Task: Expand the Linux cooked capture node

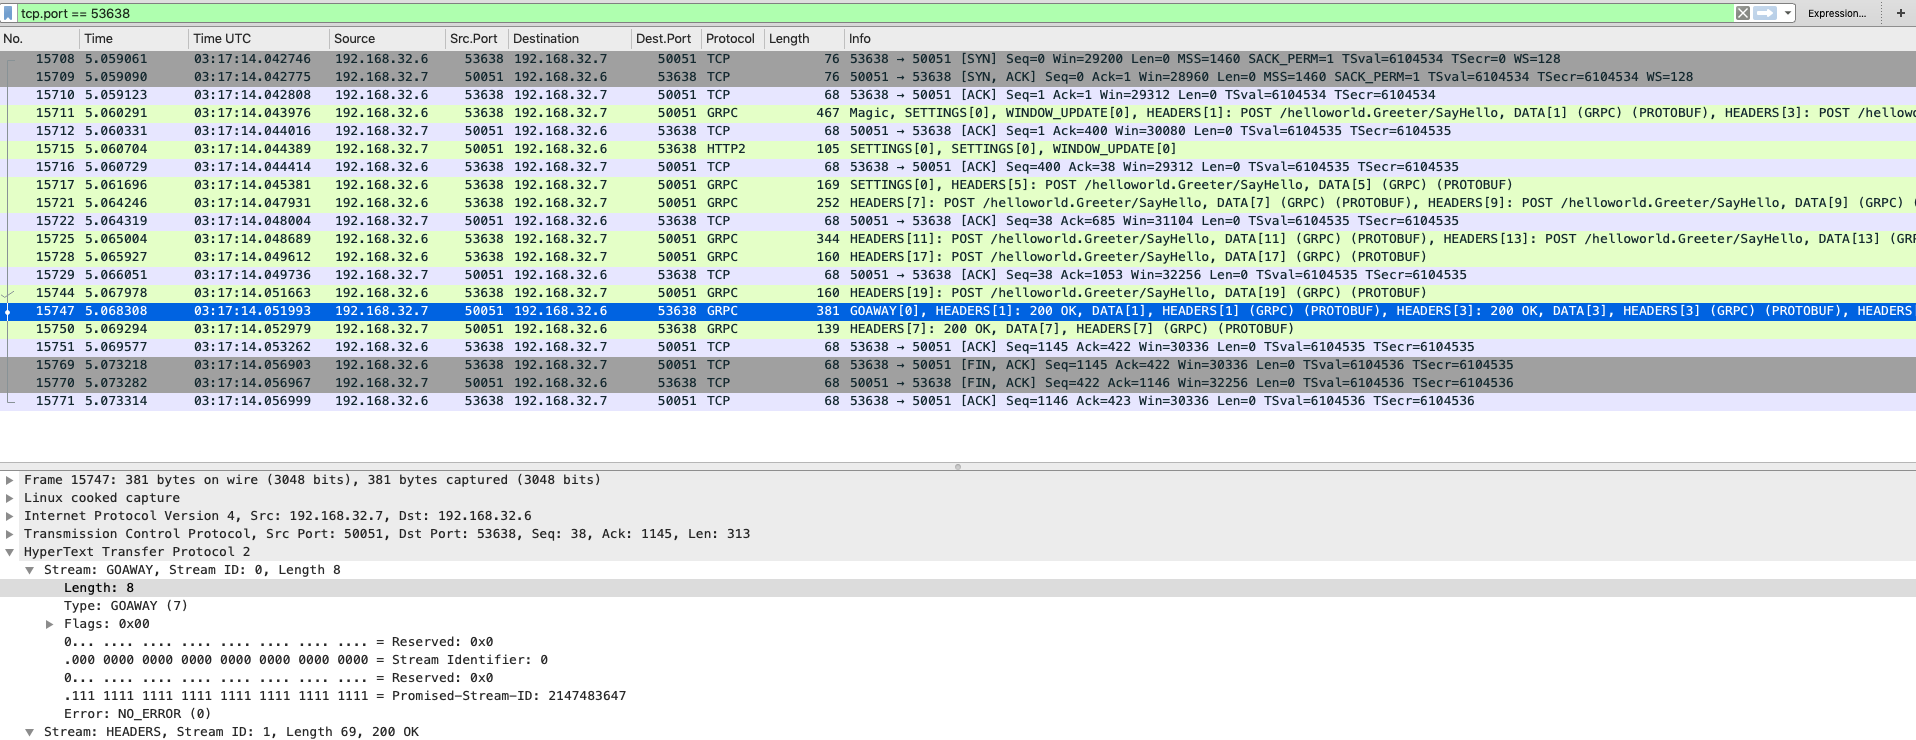Action: [x=10, y=498]
